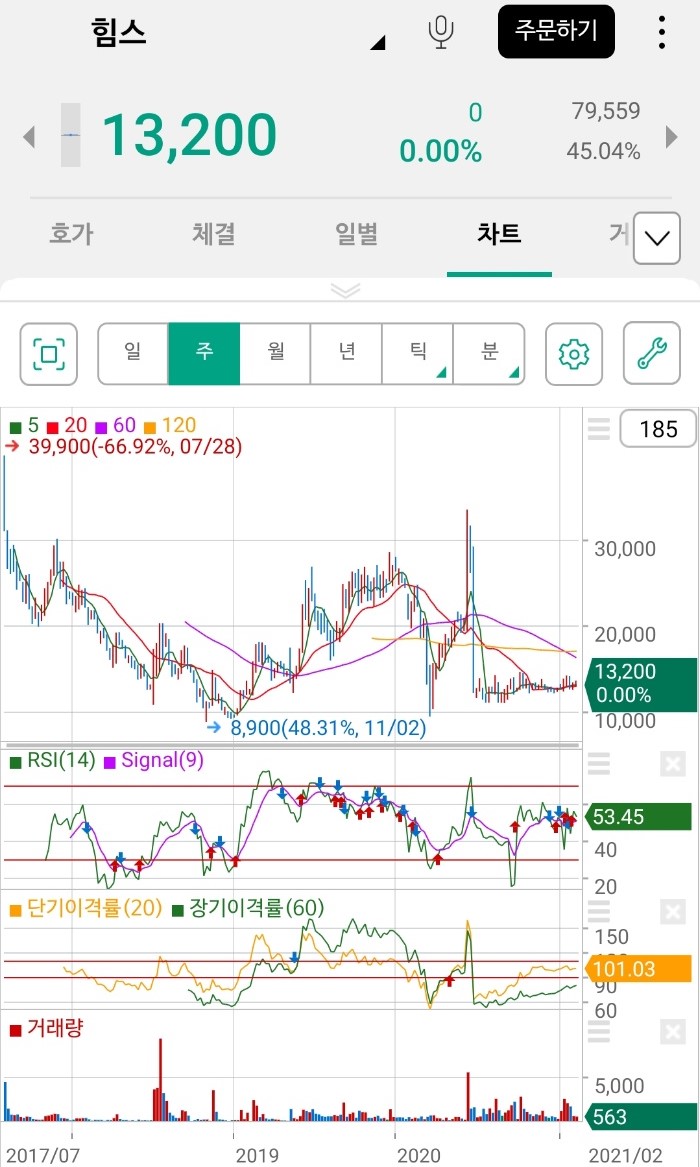Tap 장기이격률(60) legend label
The image size is (700, 1167).
tap(248, 909)
